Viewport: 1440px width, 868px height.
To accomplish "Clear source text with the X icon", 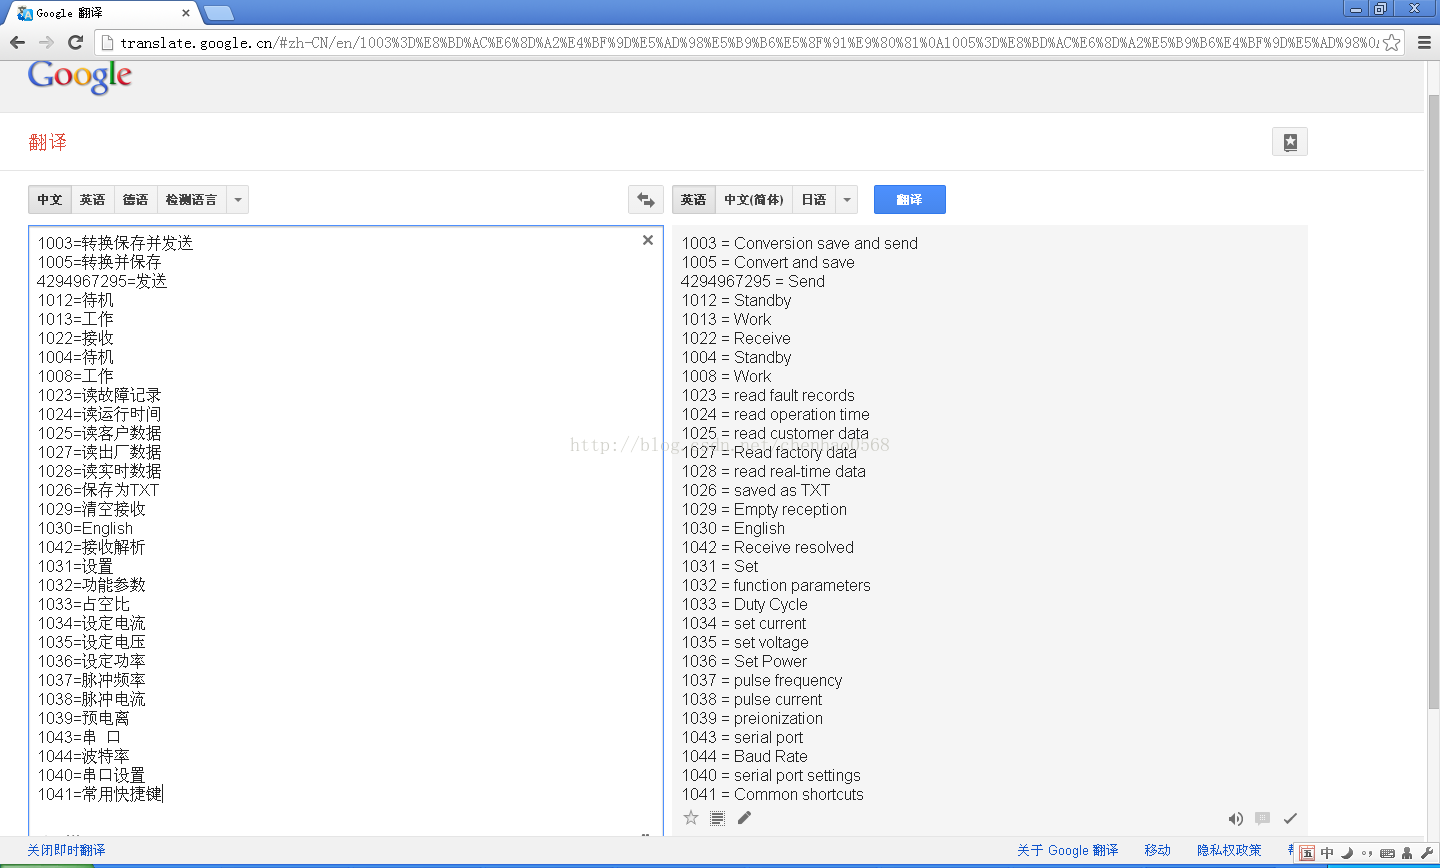I will (648, 240).
